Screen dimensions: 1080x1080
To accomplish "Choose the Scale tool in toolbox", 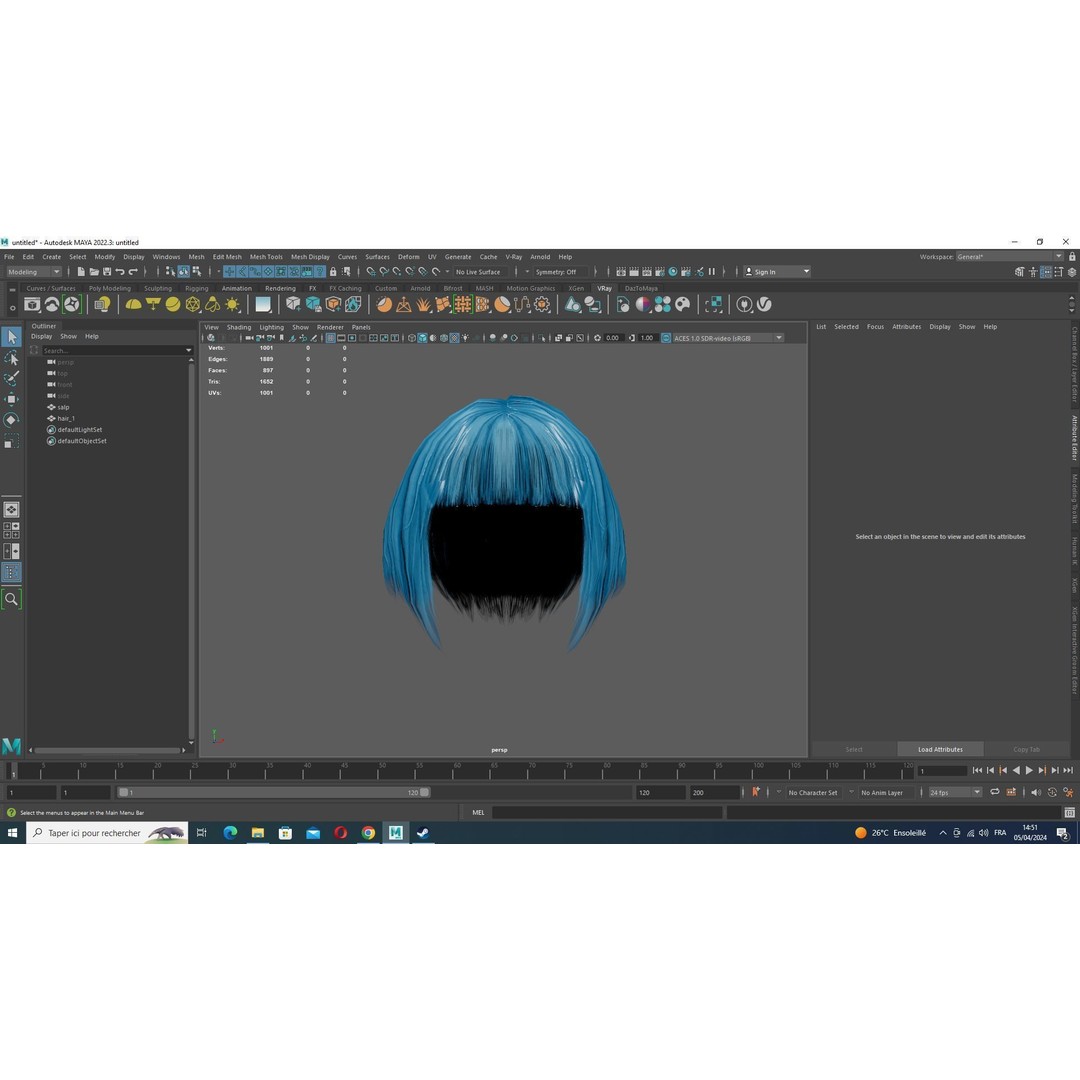I will point(12,441).
